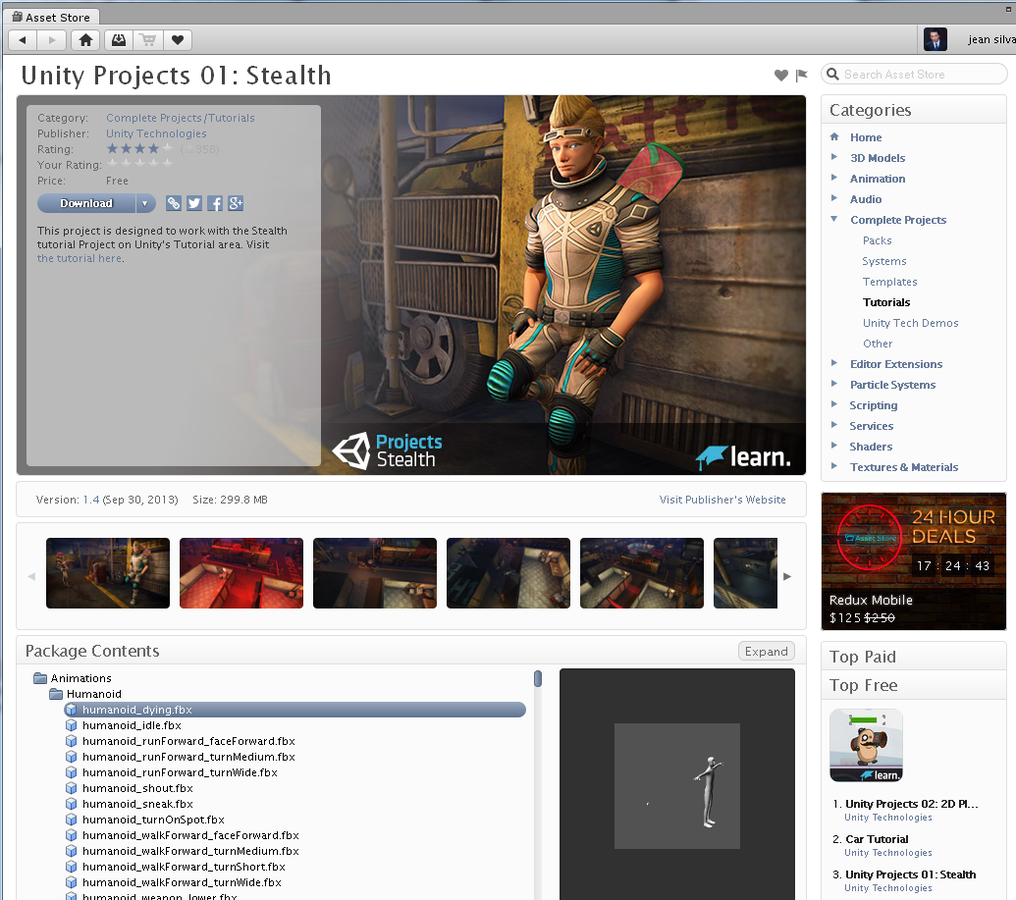
Task: Click the Expand package contents button
Action: click(767, 651)
